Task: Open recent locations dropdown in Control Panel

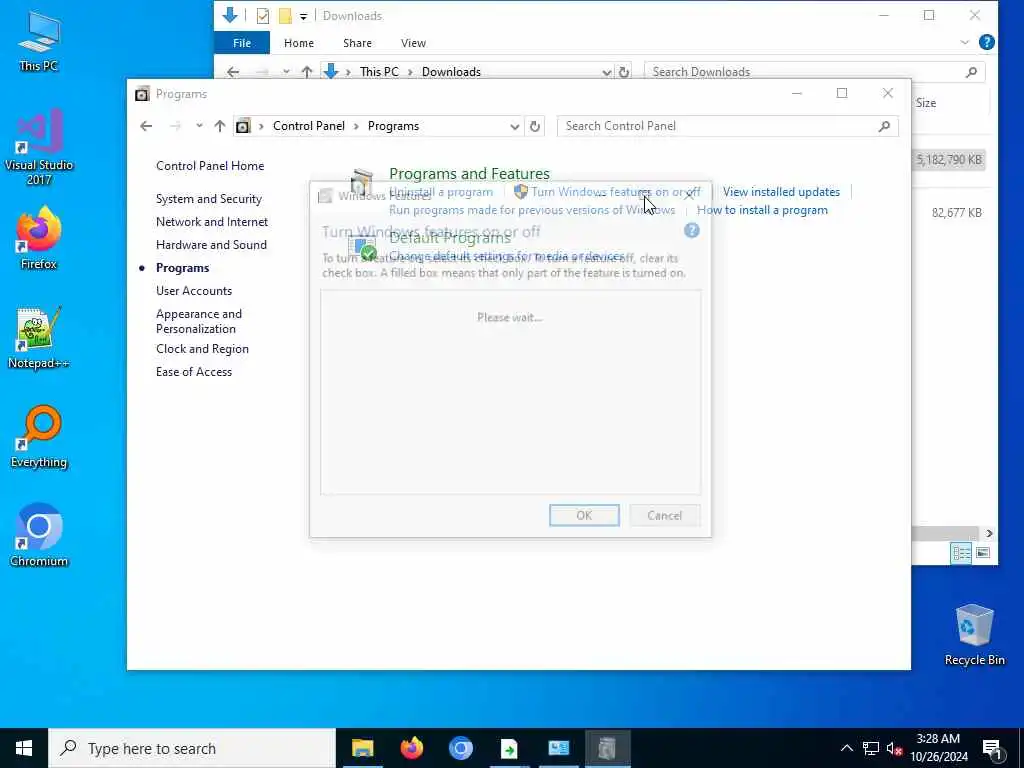Action: [199, 126]
